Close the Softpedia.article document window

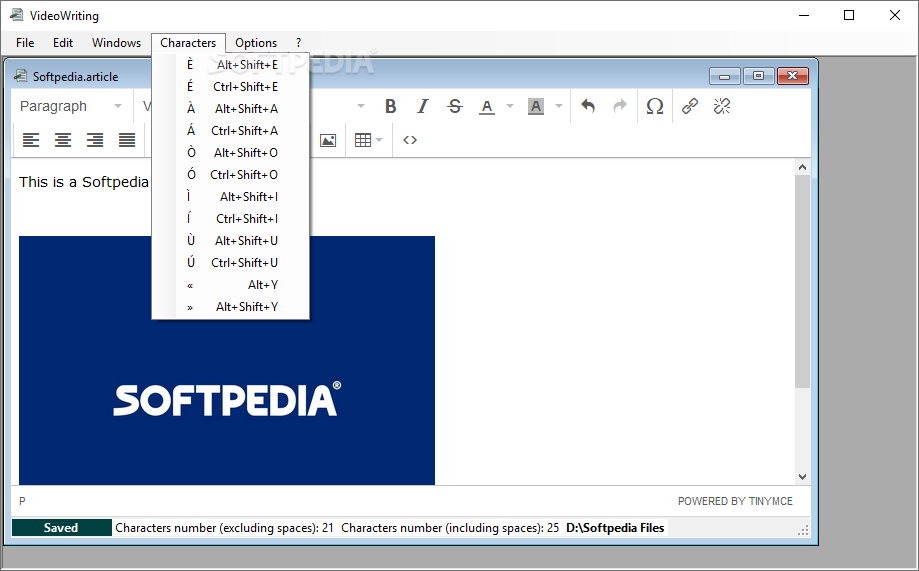click(792, 76)
